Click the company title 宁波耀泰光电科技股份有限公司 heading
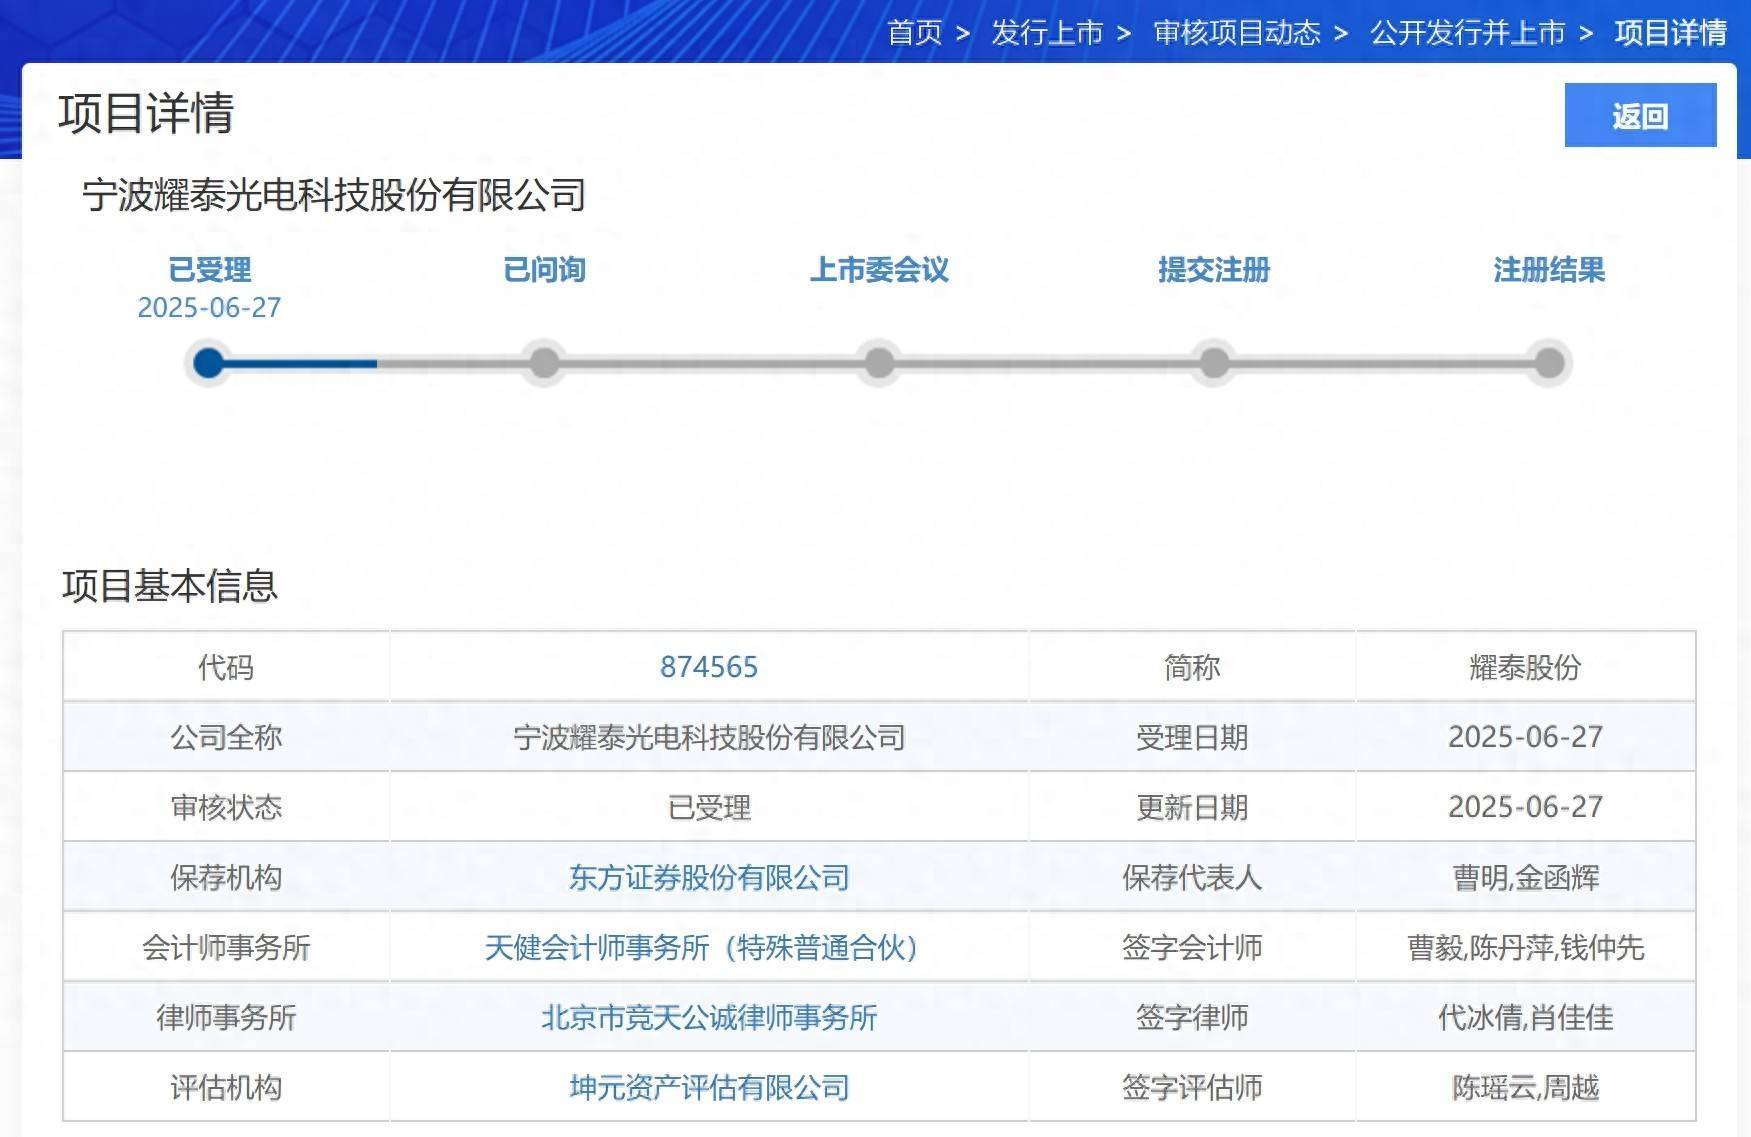Viewport: 1751px width, 1137px height. tap(334, 195)
